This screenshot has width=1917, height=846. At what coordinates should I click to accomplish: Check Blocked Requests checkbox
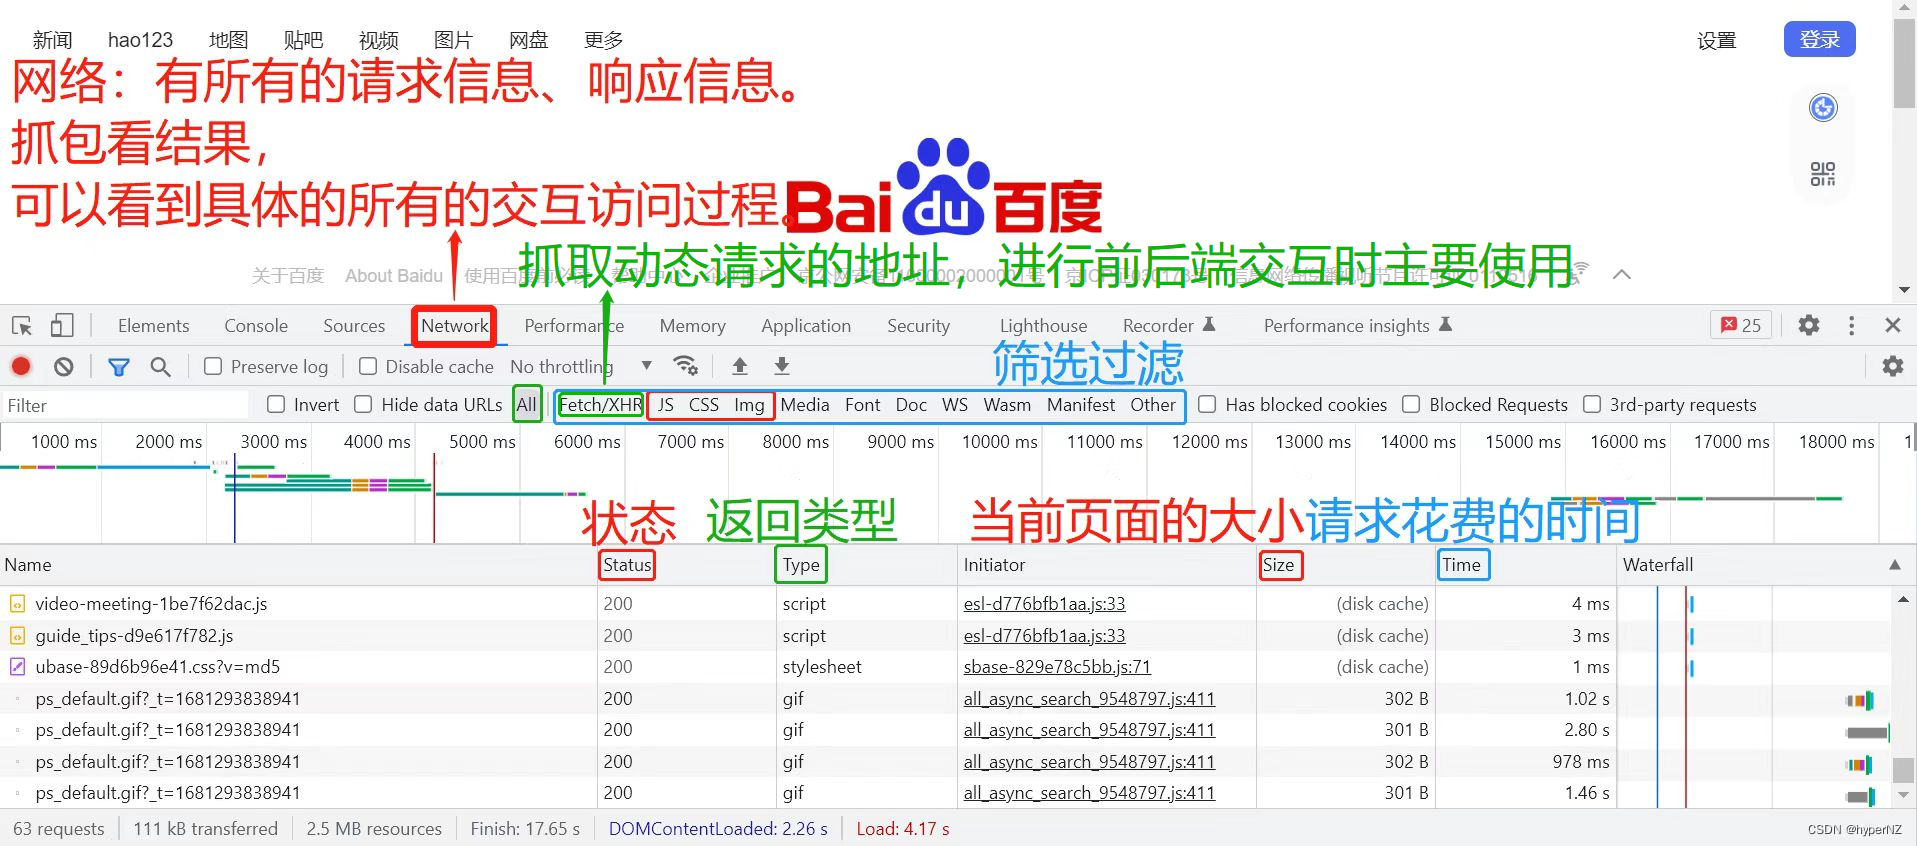tap(1411, 404)
